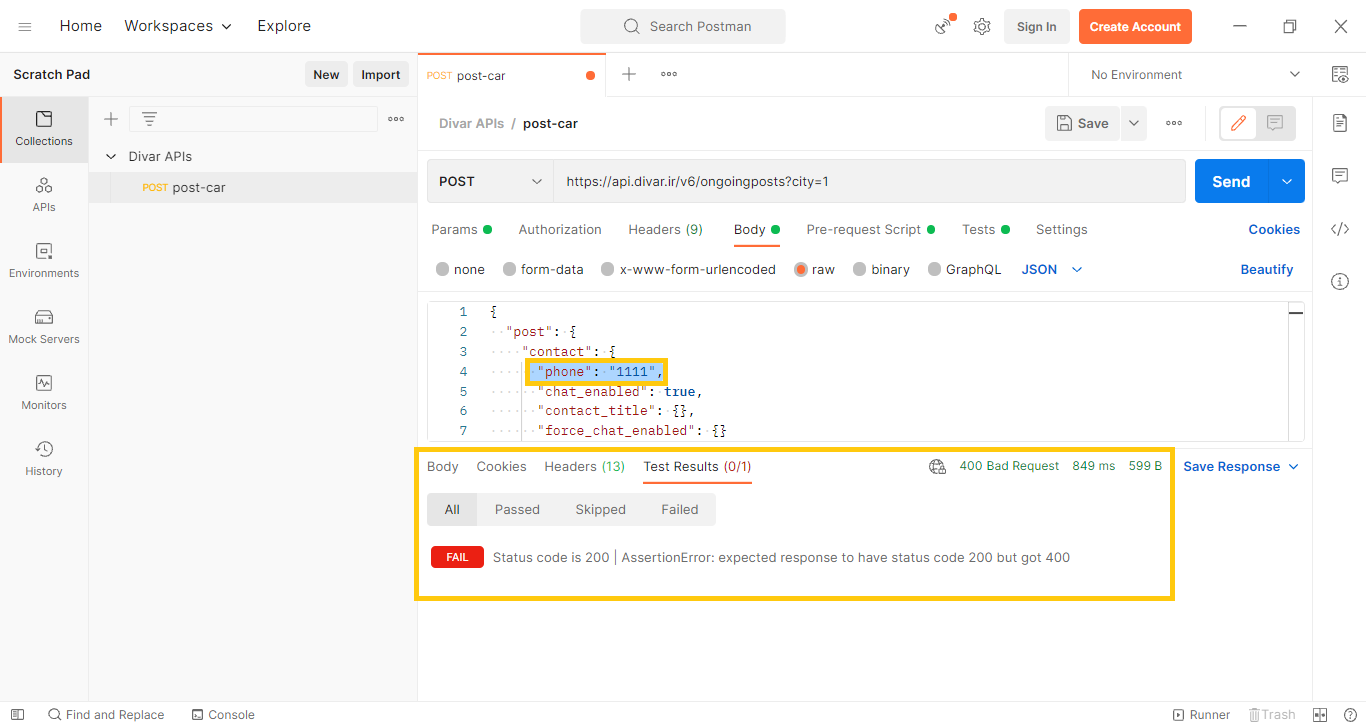Click the Send button

(1231, 181)
